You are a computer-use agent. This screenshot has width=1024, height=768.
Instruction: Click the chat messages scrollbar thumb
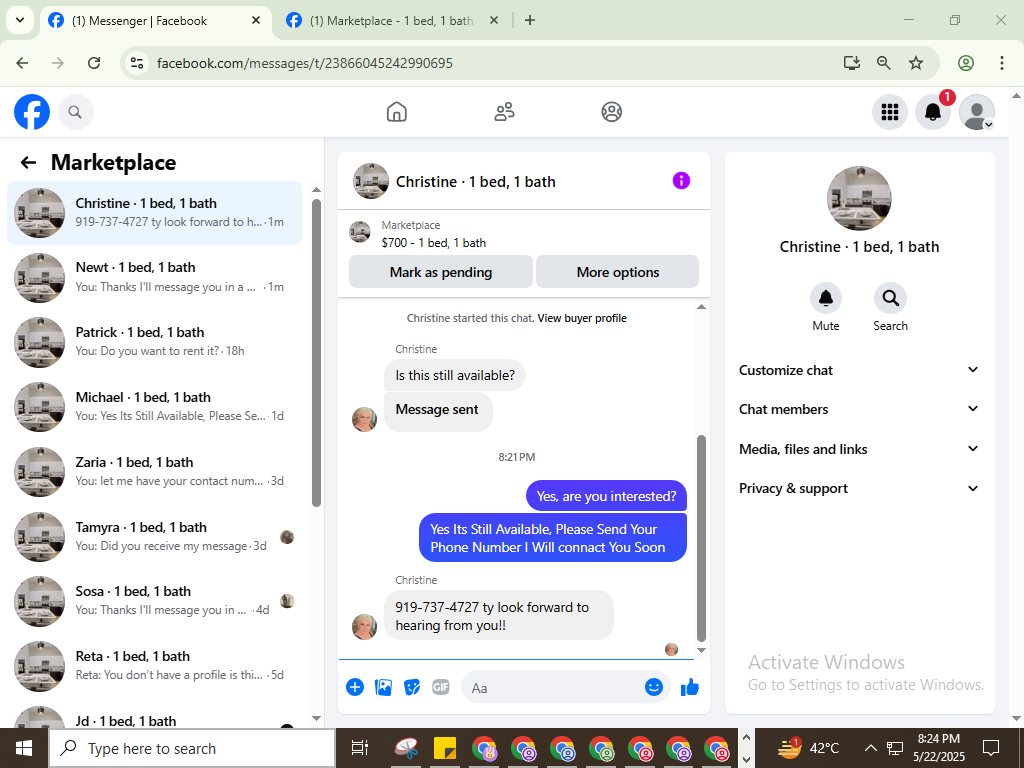pos(701,539)
